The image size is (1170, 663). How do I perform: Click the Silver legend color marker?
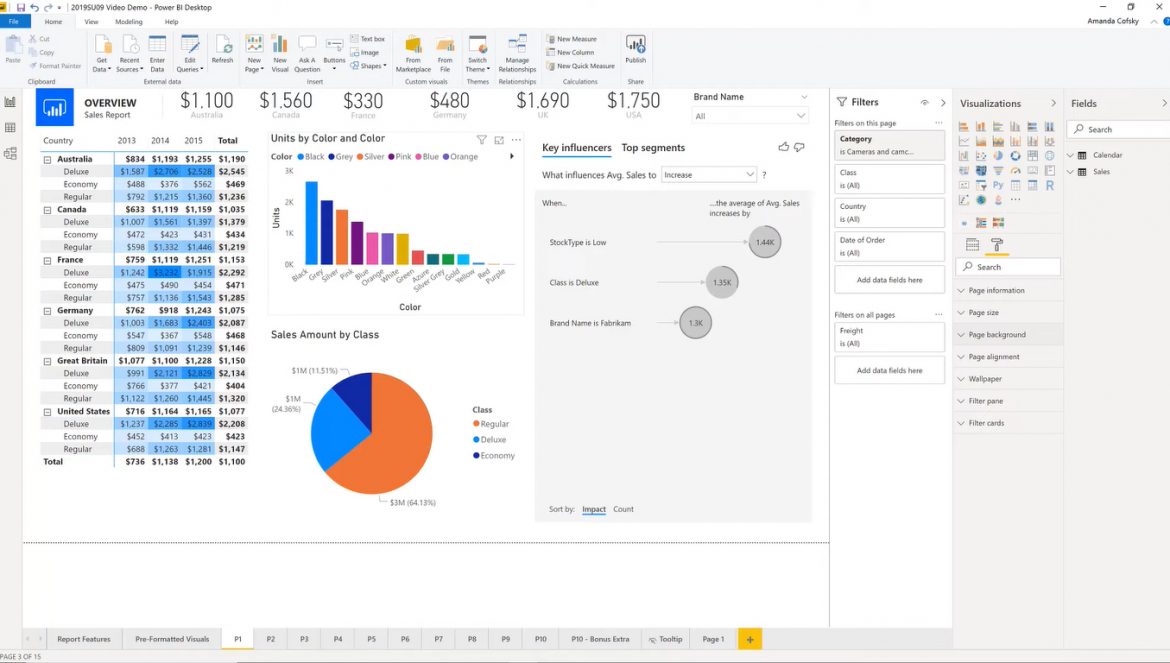[360, 157]
